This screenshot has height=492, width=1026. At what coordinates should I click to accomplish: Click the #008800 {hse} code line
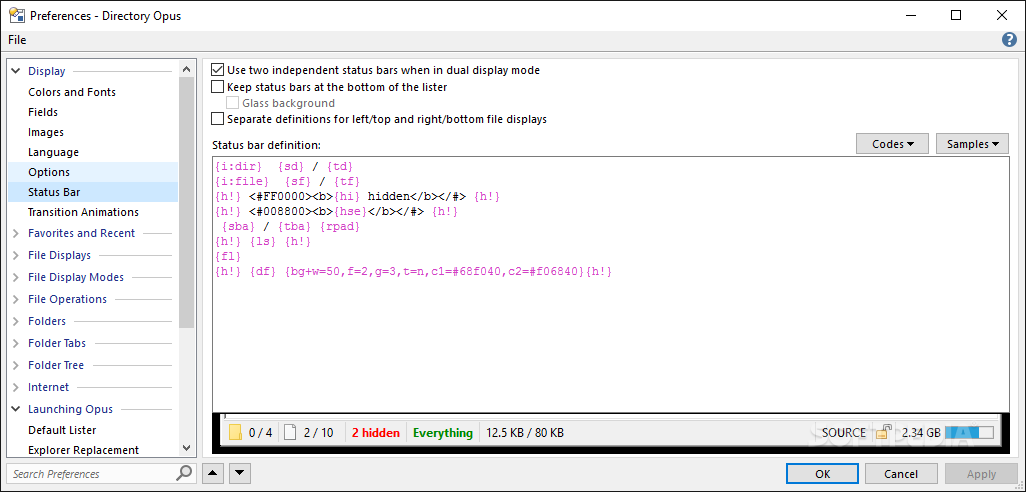(336, 211)
